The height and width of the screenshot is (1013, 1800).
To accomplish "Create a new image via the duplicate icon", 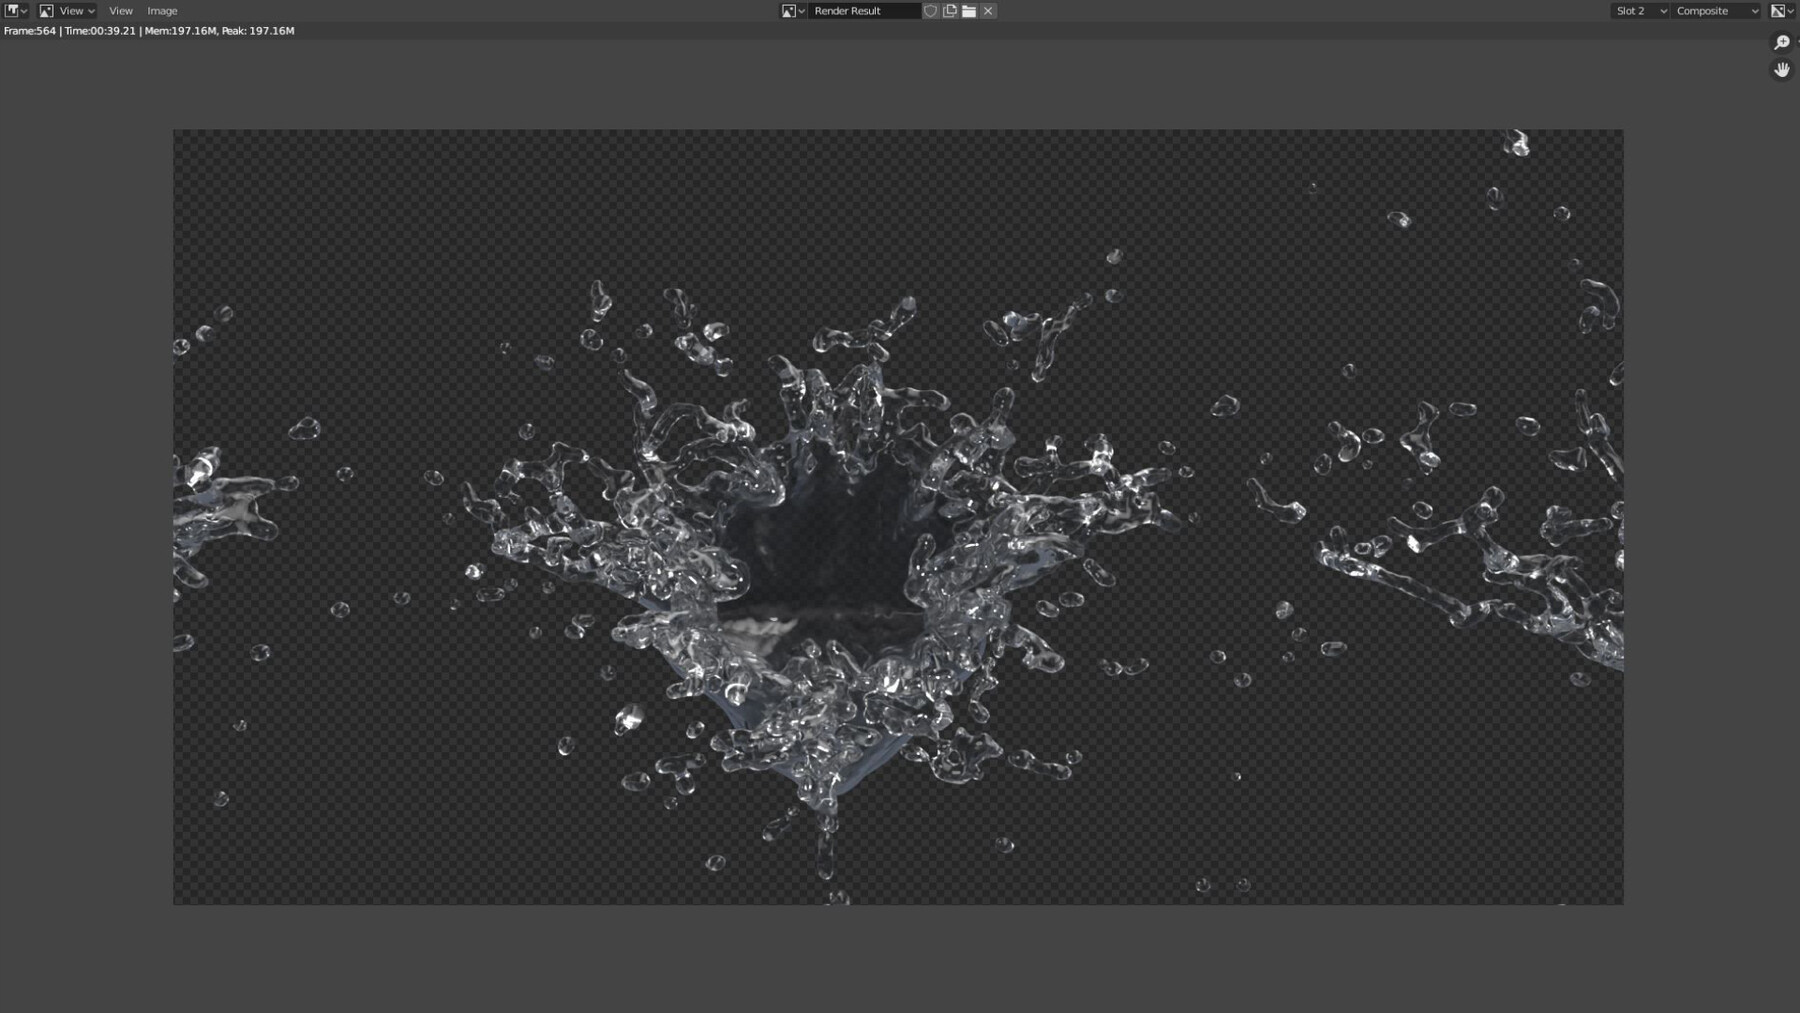I will (x=948, y=10).
